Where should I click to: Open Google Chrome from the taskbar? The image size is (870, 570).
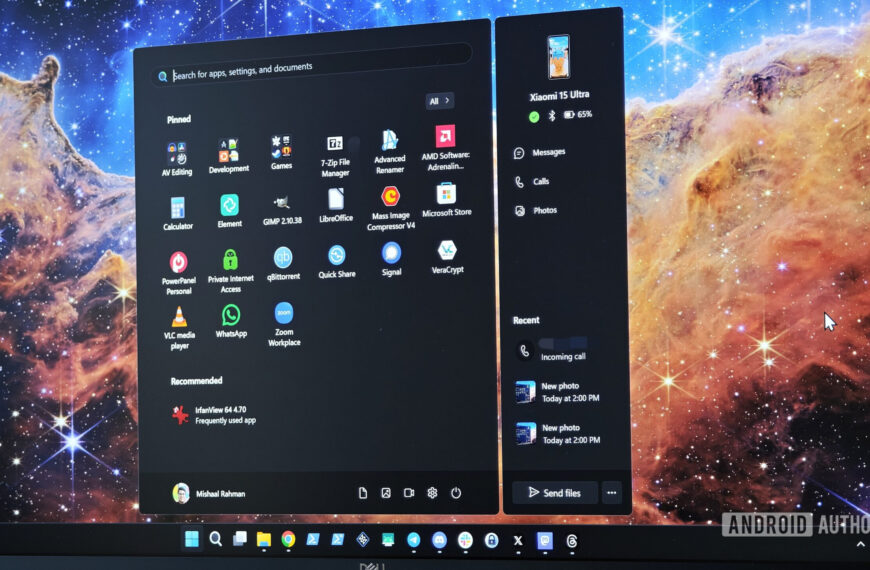pos(288,539)
